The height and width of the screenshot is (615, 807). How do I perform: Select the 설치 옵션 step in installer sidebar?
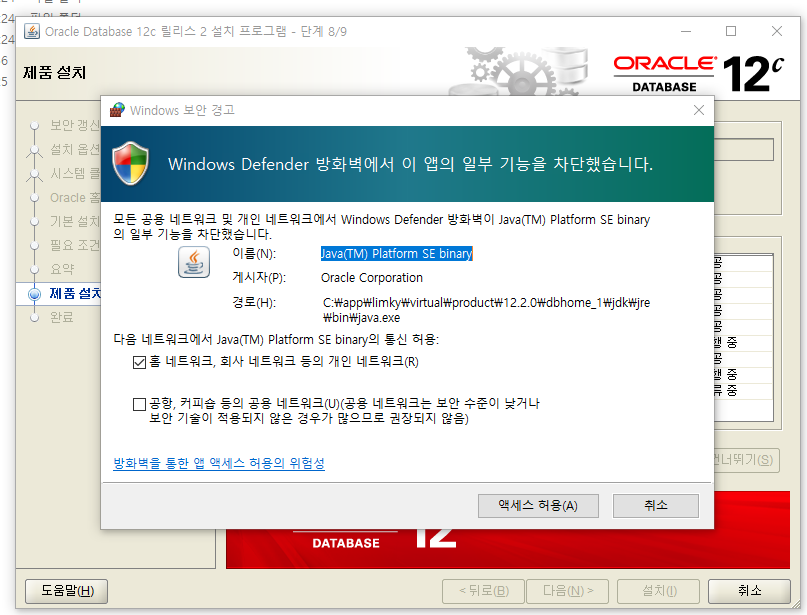point(75,149)
